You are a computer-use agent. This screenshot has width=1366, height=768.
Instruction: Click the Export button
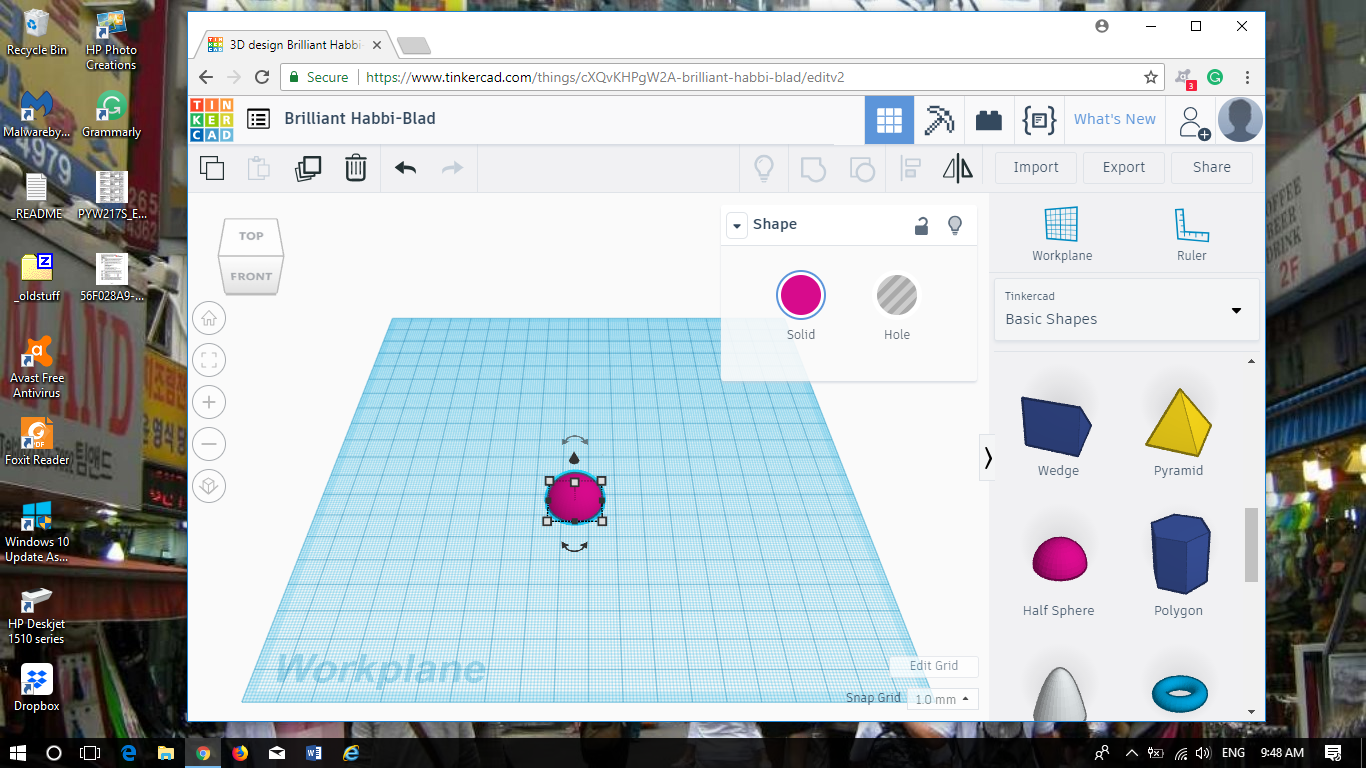1124,167
